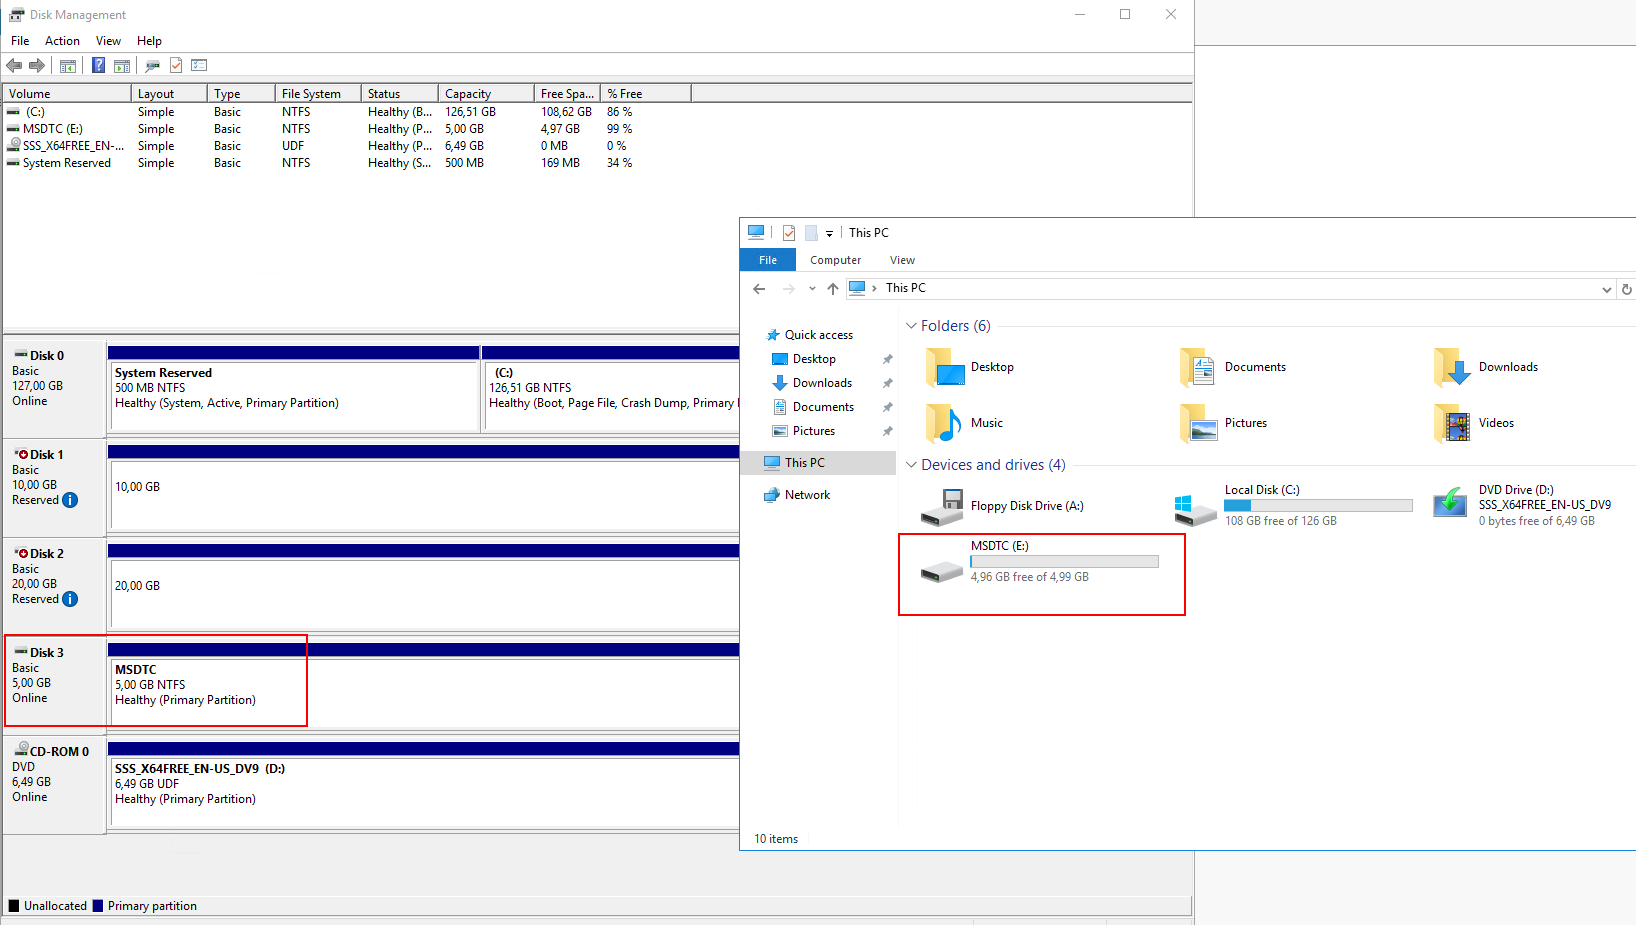Viewport: 1636px width, 925px height.
Task: Open the View menu in Disk Management
Action: tap(108, 41)
